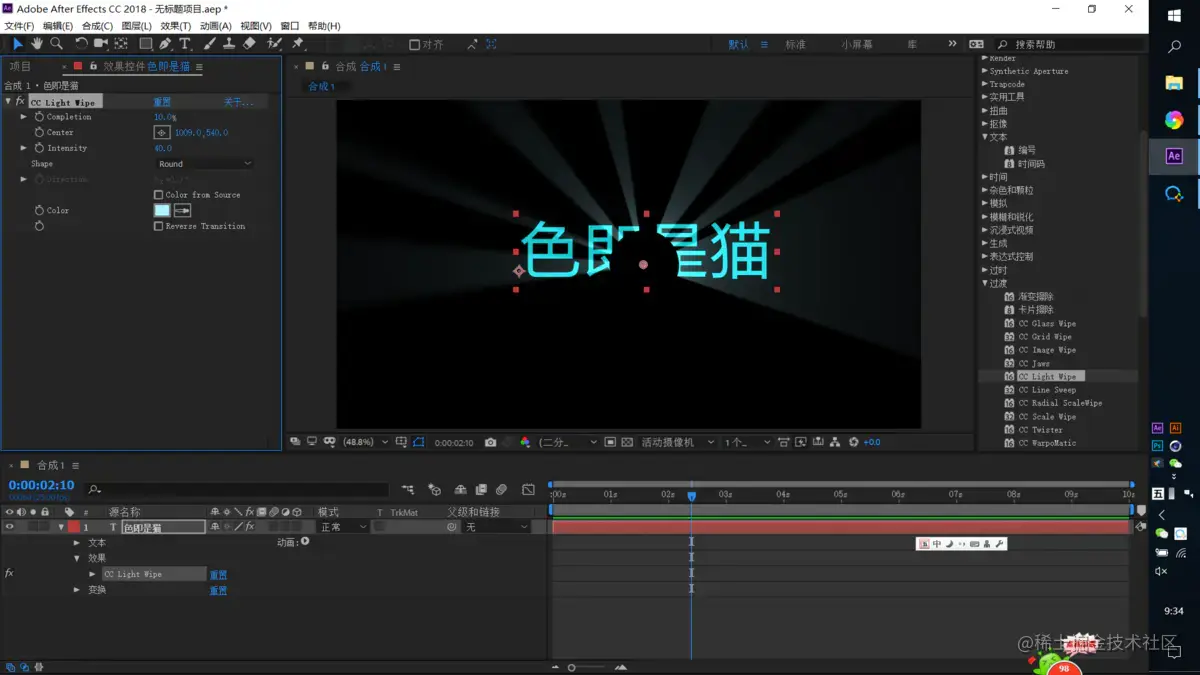Click 重置 beside CC Light Wipe in timeline

218,575
